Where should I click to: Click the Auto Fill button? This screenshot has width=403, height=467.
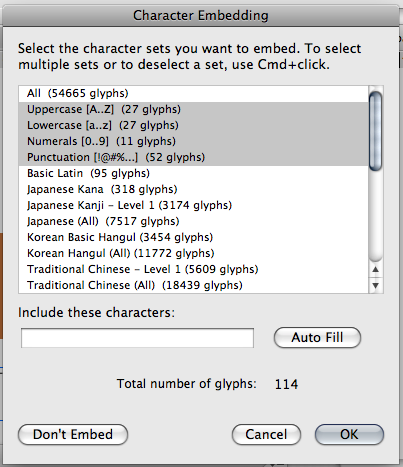coord(317,338)
